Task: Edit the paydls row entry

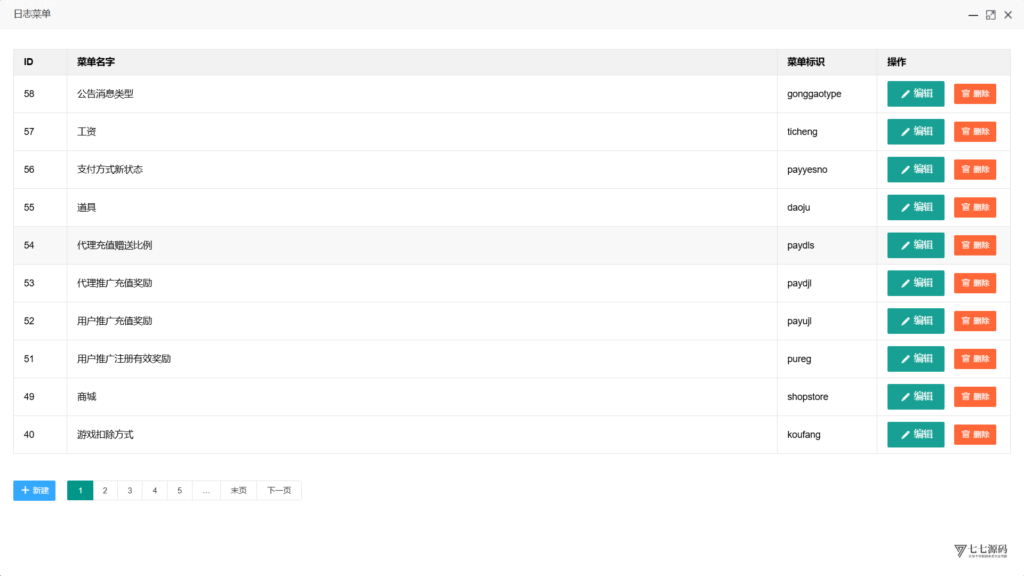Action: (915, 245)
